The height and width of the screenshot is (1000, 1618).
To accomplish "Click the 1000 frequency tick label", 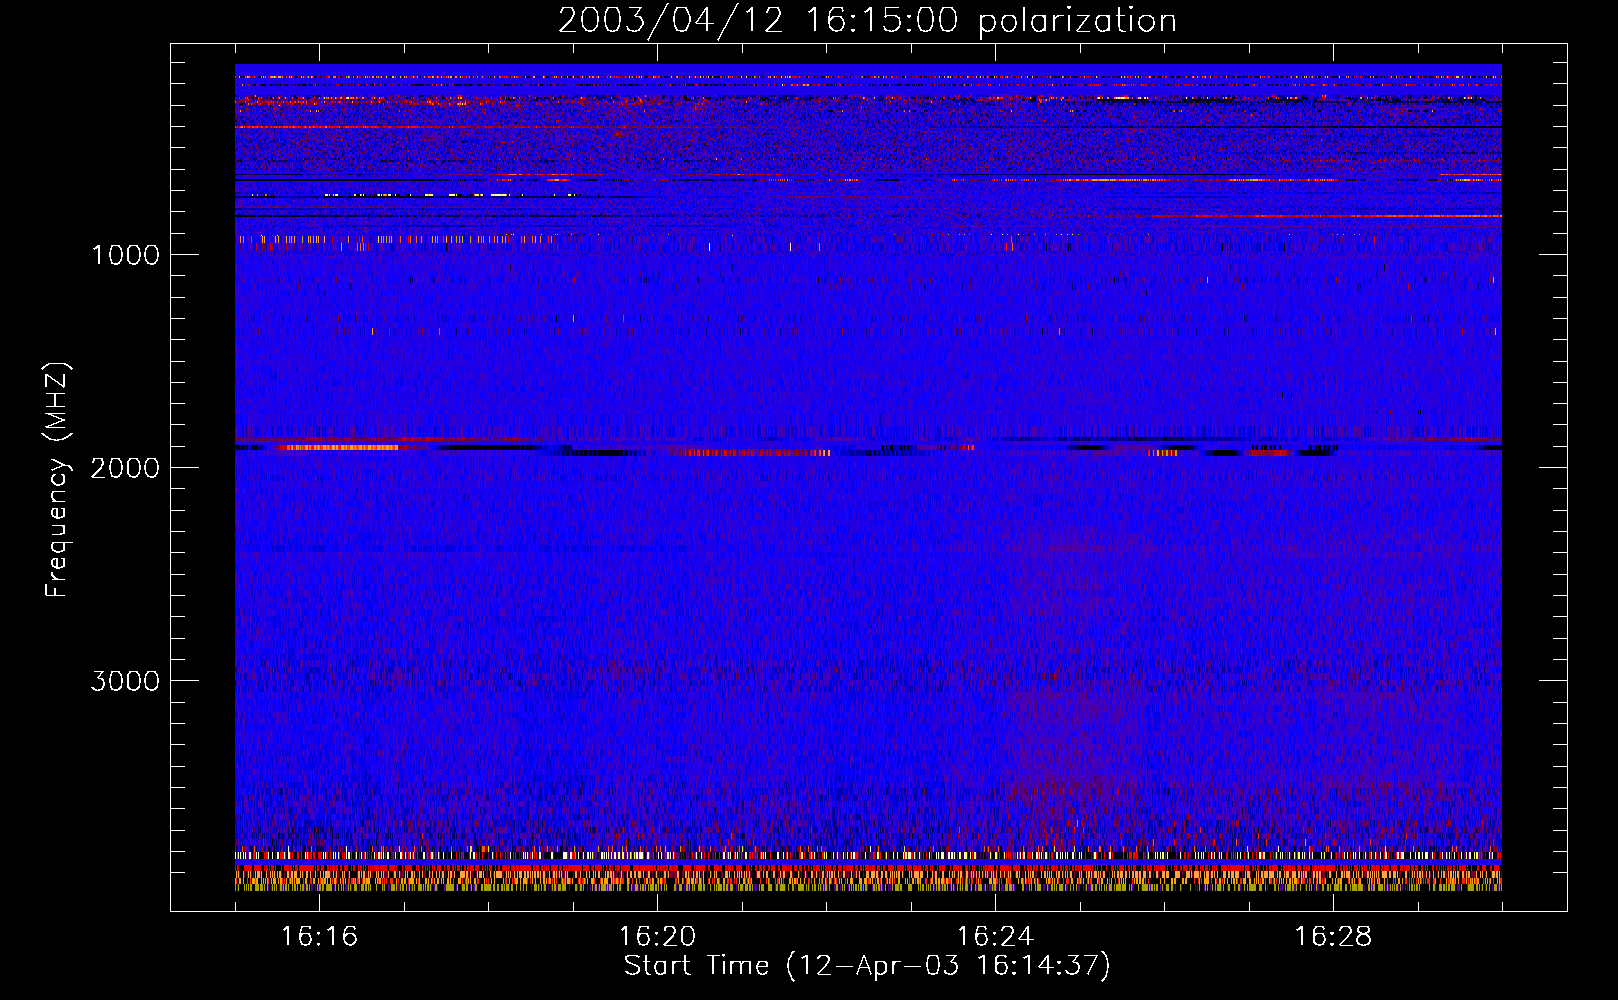I will 125,255.
